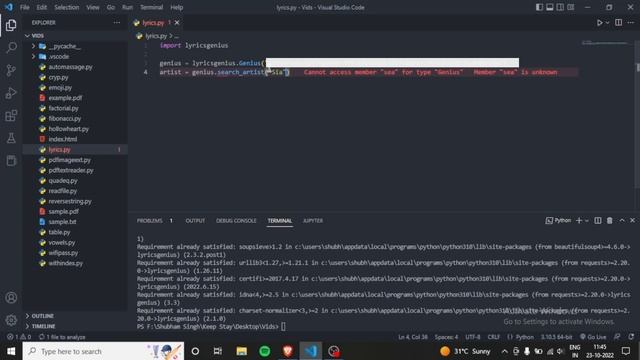Open the File menu
Viewport: 640px width, 360px height.
click(24, 7)
